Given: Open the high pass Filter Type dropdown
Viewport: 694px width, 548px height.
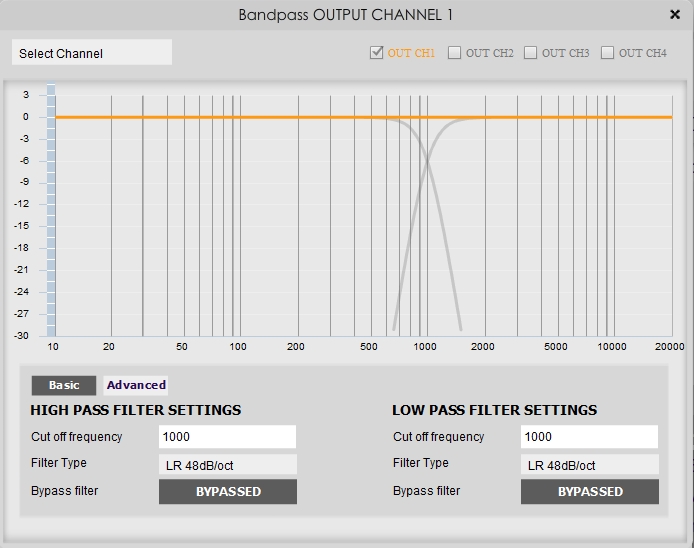Looking at the screenshot, I should [x=227, y=465].
